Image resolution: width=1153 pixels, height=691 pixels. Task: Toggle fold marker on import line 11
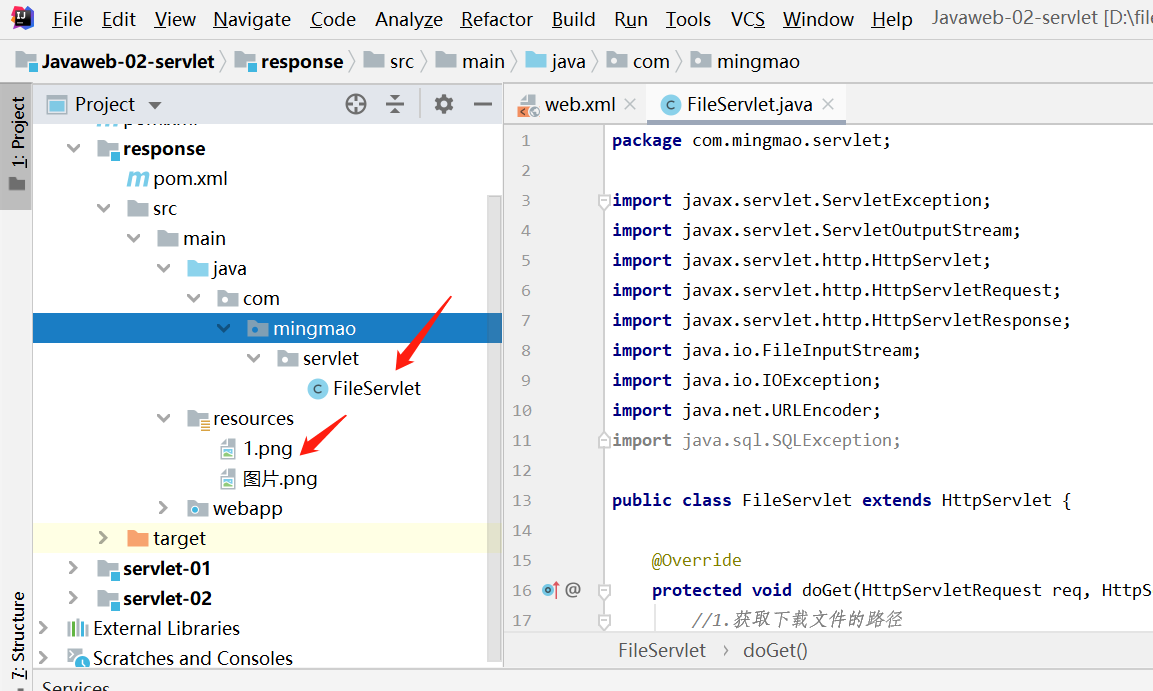[x=604, y=440]
